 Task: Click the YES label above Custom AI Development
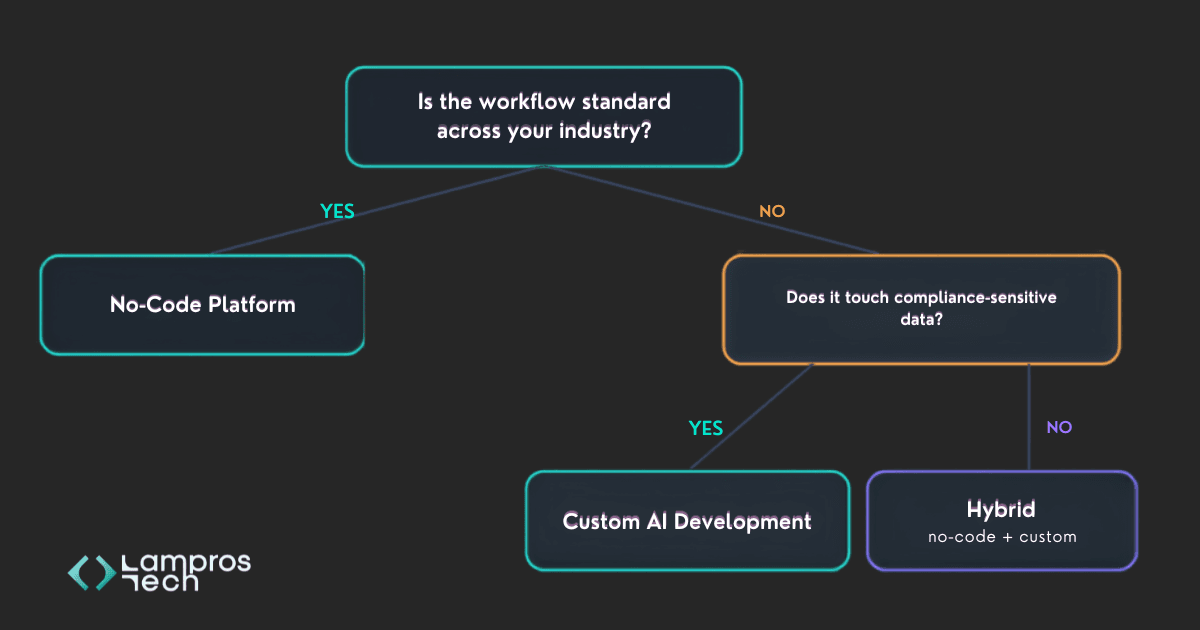(705, 428)
